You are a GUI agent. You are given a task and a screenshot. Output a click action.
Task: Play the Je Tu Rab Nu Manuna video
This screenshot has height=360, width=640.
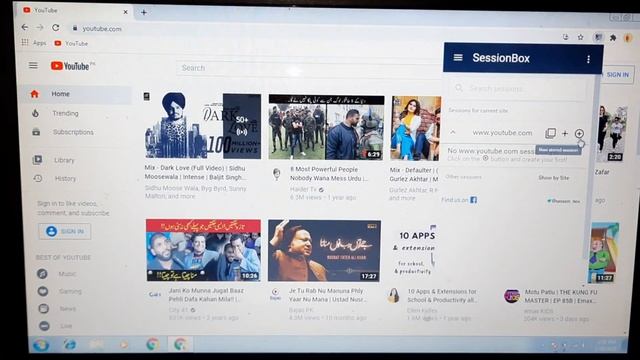tap(324, 251)
